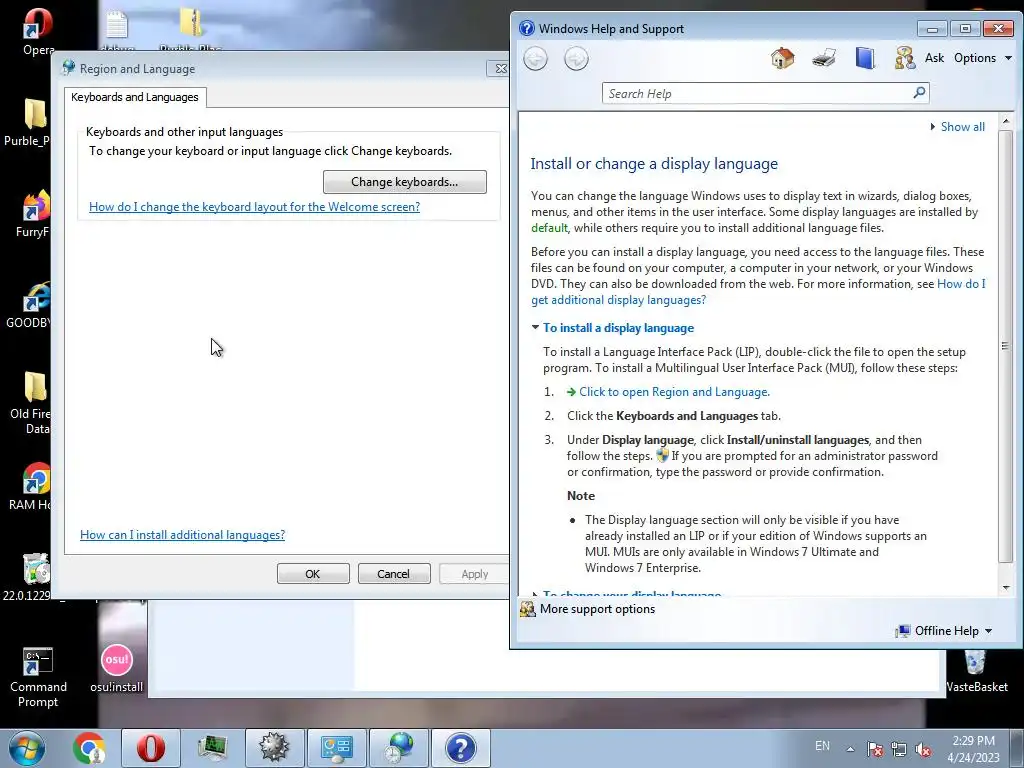Viewport: 1024px width, 768px height.
Task: Click More support options
Action: coord(597,609)
